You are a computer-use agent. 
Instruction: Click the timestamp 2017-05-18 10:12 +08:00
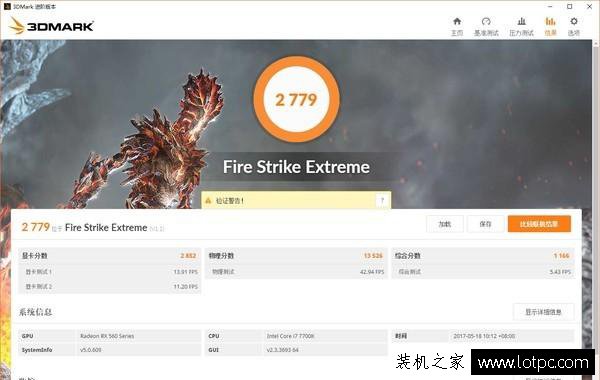click(x=484, y=336)
